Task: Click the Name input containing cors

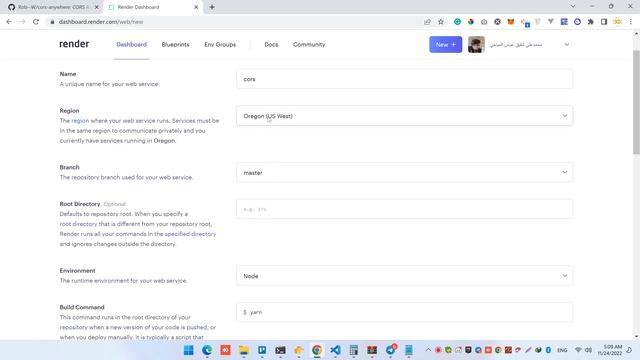Action: coord(404,79)
